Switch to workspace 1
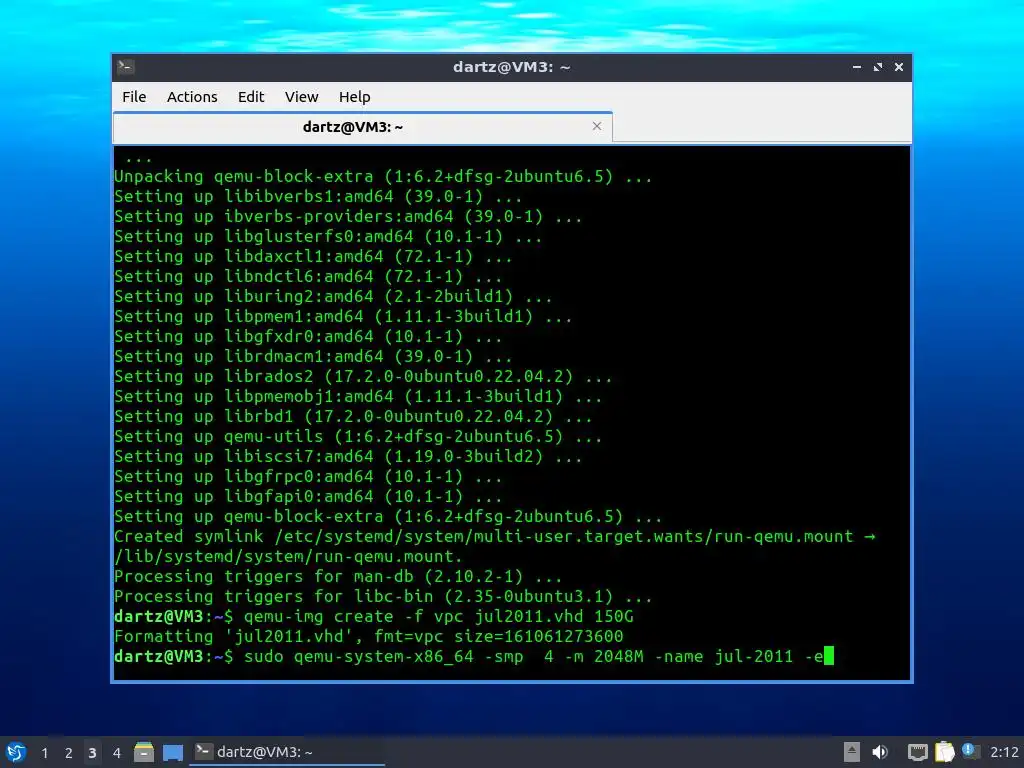Image resolution: width=1024 pixels, height=768 pixels. (44, 752)
